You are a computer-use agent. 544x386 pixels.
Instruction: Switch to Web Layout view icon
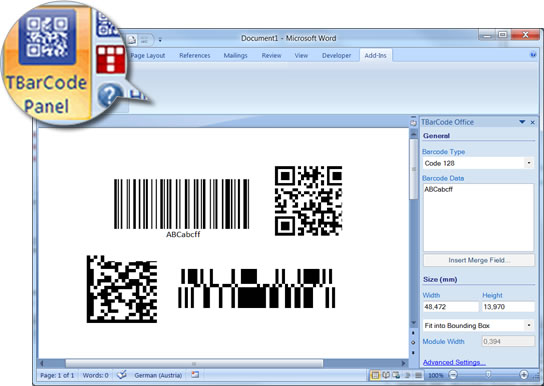tap(396, 375)
